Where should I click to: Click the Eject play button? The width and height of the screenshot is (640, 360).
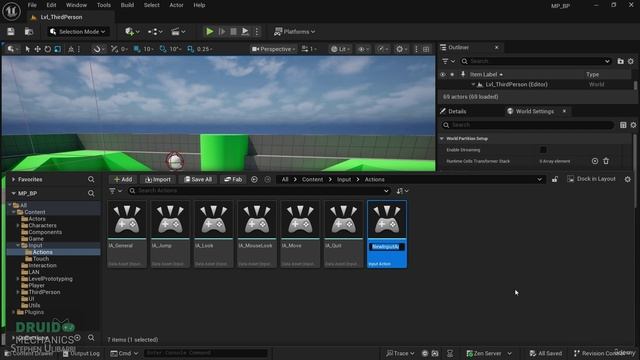245,31
